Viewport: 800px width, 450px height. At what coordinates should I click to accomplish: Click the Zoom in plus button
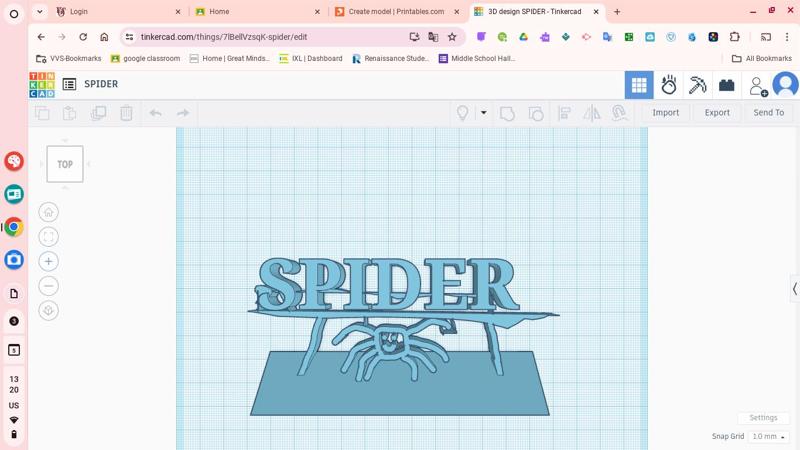click(48, 261)
